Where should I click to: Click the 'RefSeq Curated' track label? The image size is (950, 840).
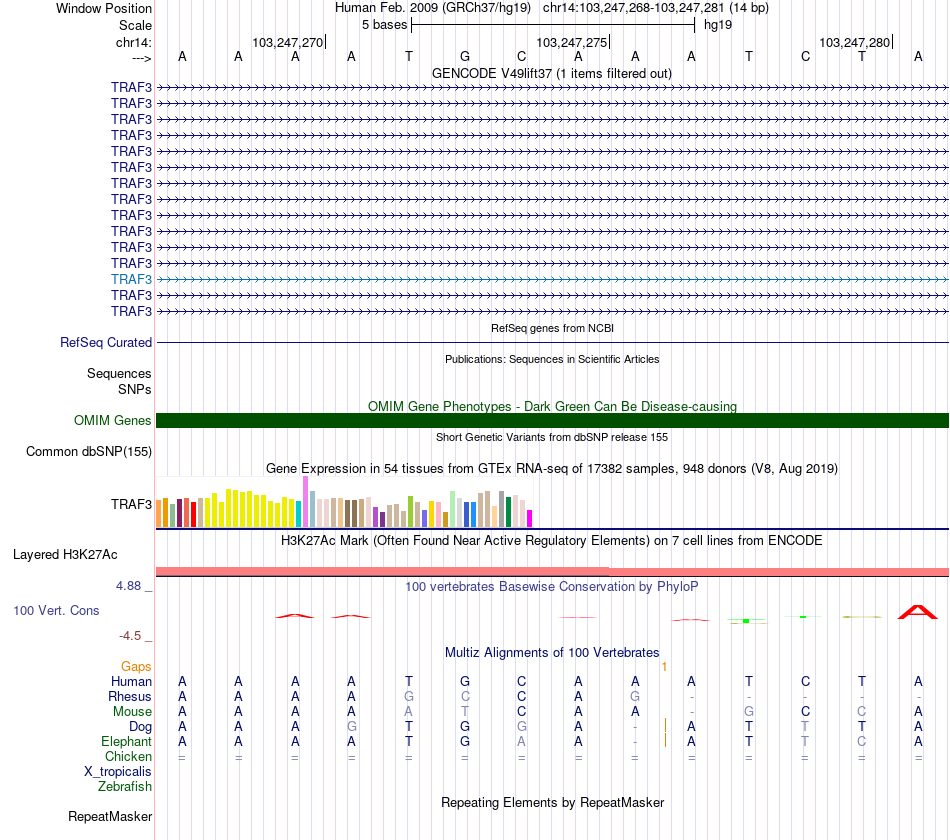(x=106, y=342)
